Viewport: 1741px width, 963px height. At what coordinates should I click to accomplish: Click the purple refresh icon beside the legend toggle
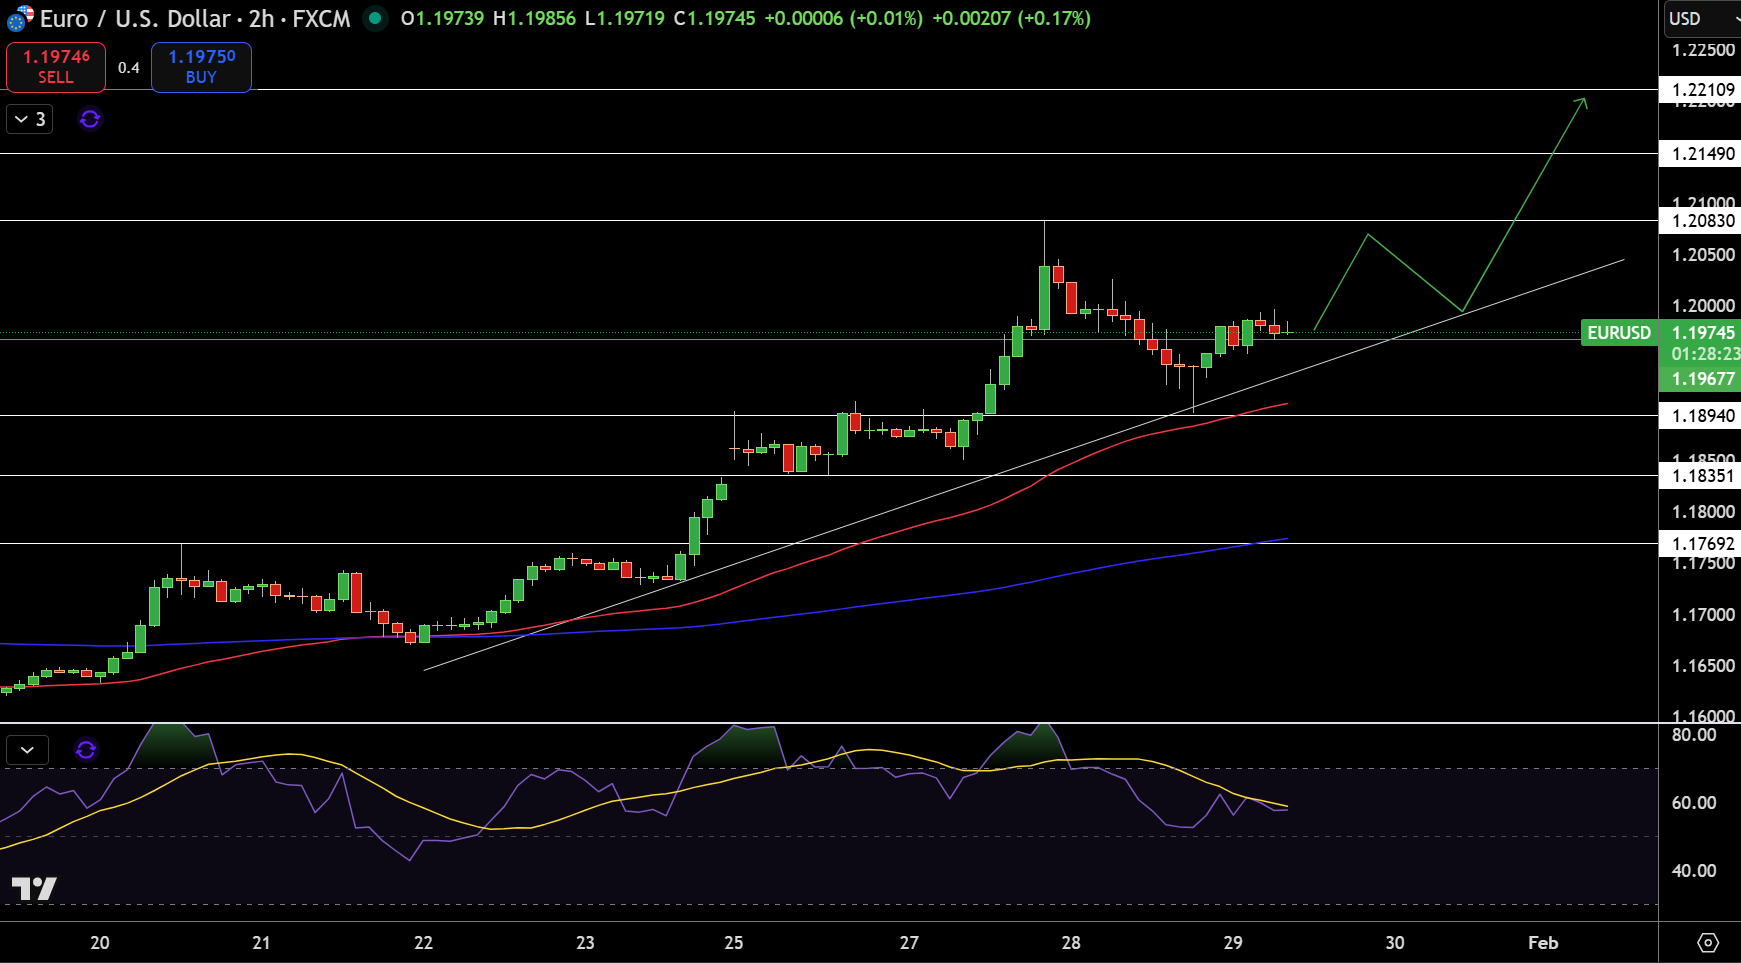pos(90,119)
